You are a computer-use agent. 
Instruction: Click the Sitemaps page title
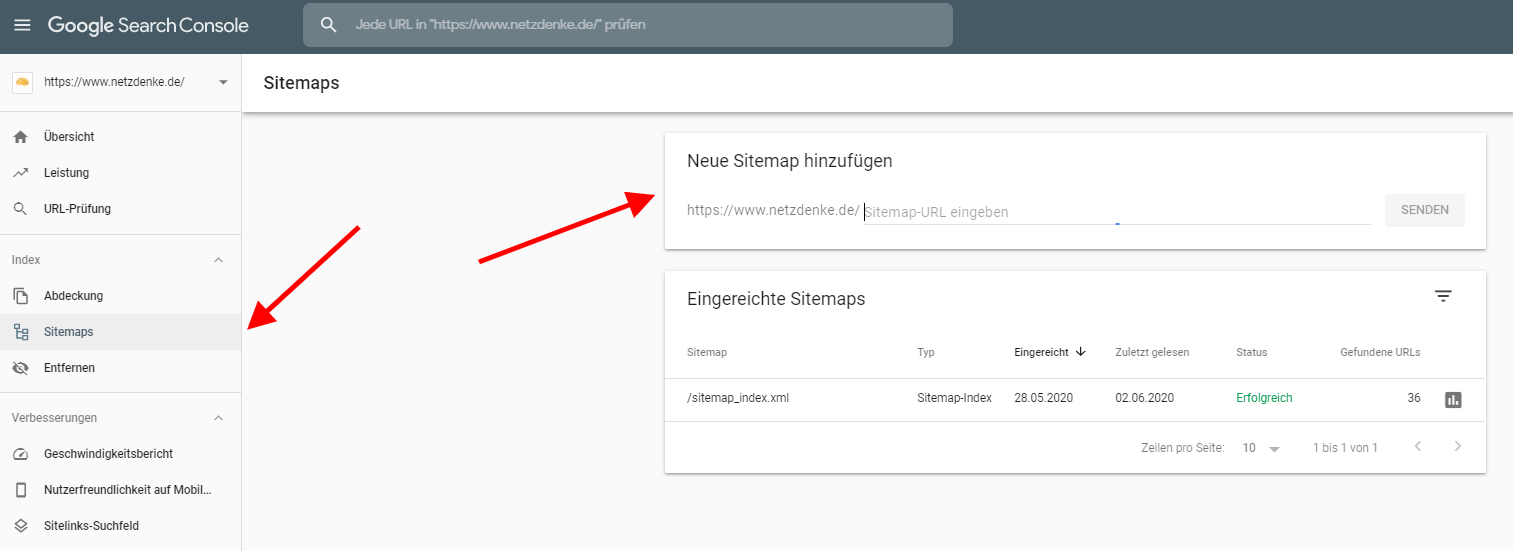click(301, 83)
